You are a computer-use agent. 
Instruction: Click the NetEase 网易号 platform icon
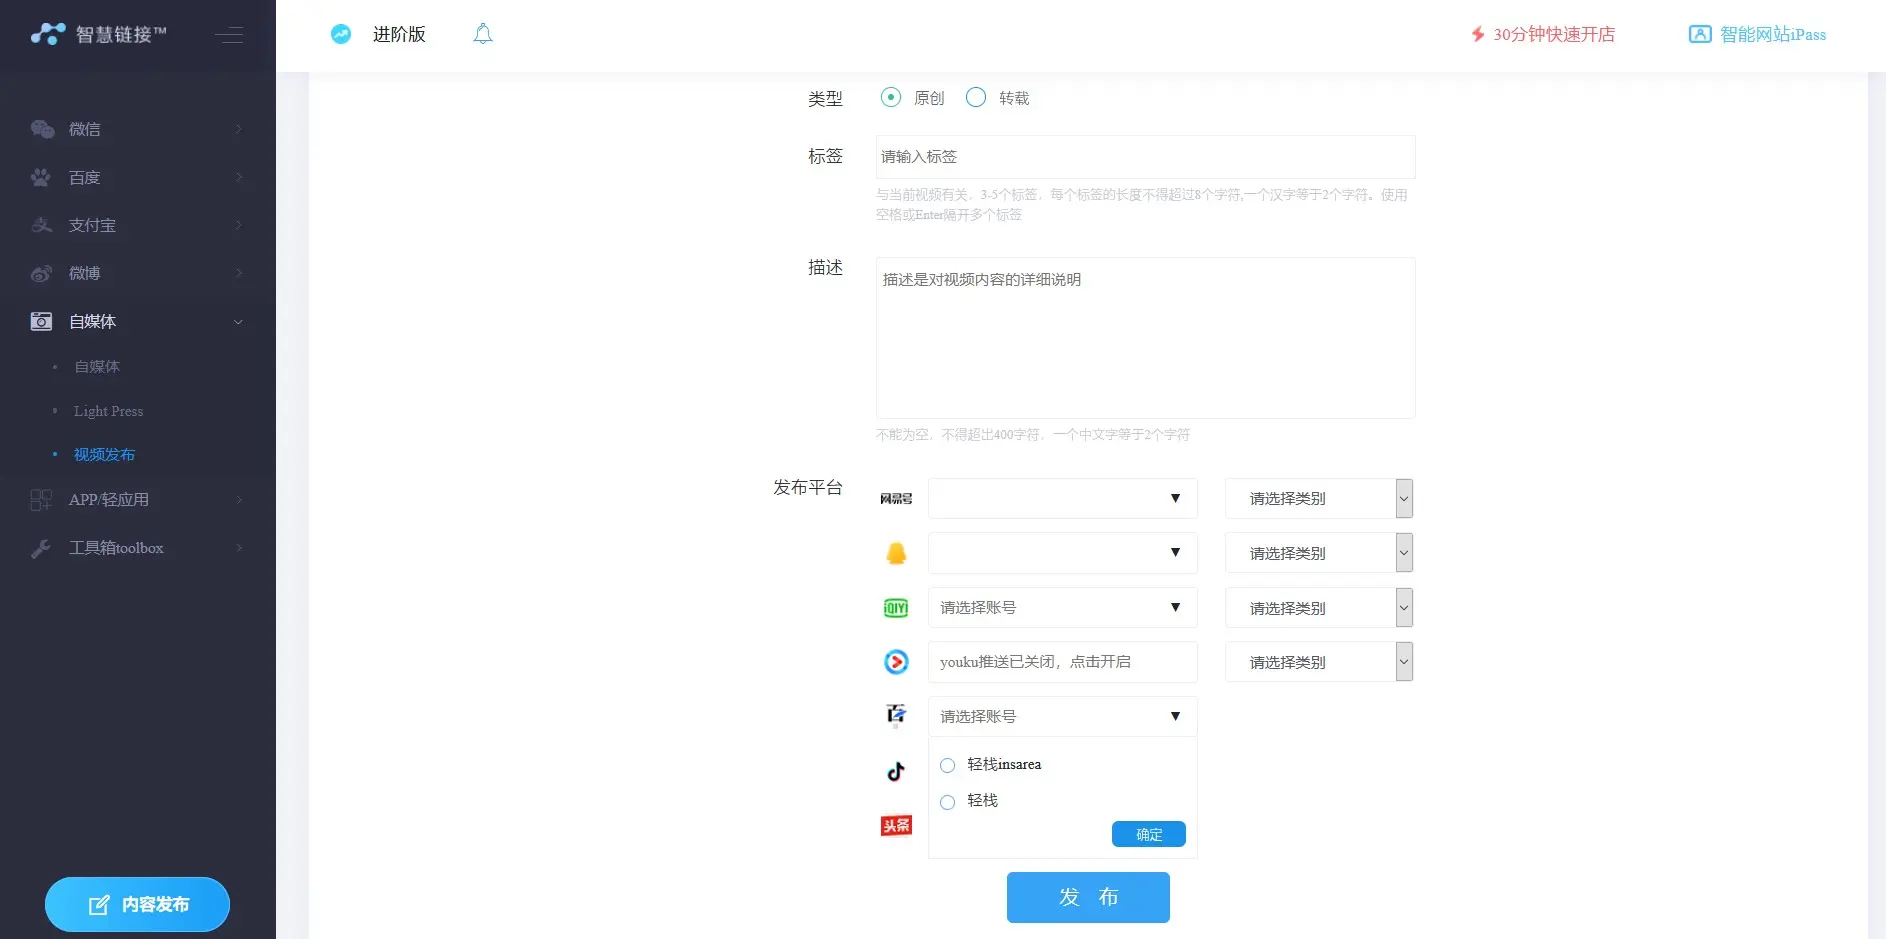click(x=896, y=499)
